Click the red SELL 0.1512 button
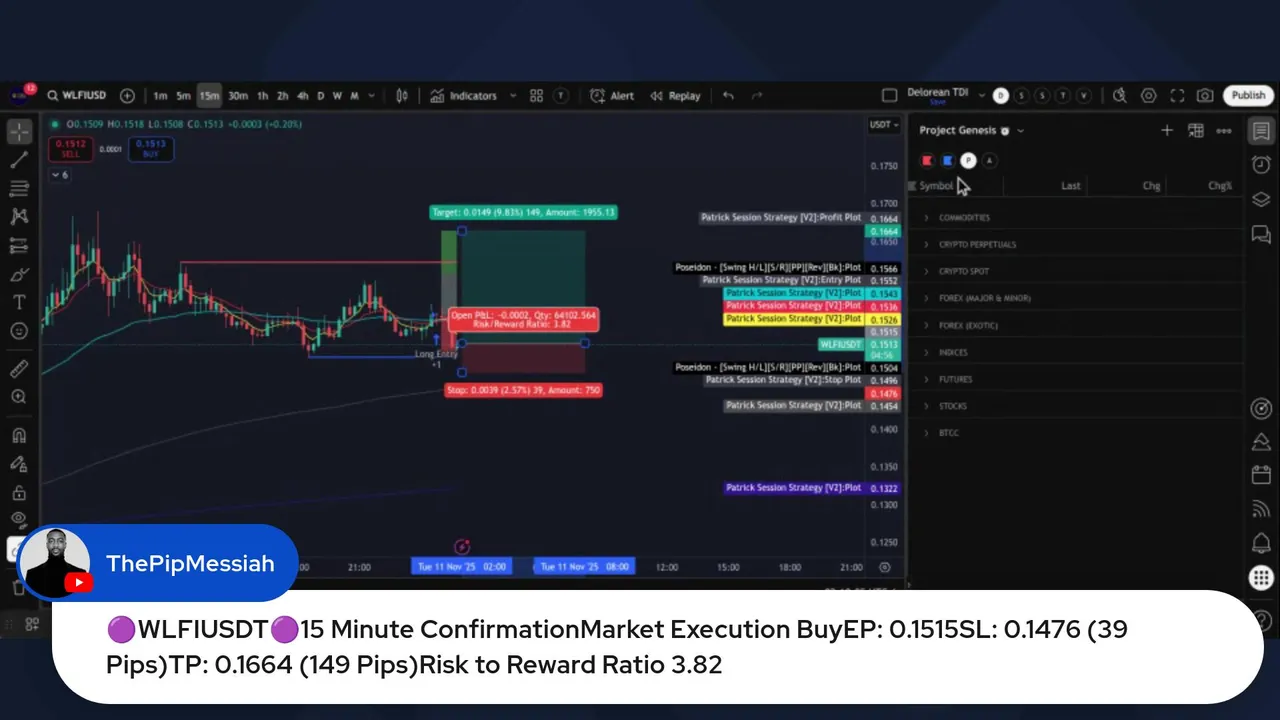 71,149
